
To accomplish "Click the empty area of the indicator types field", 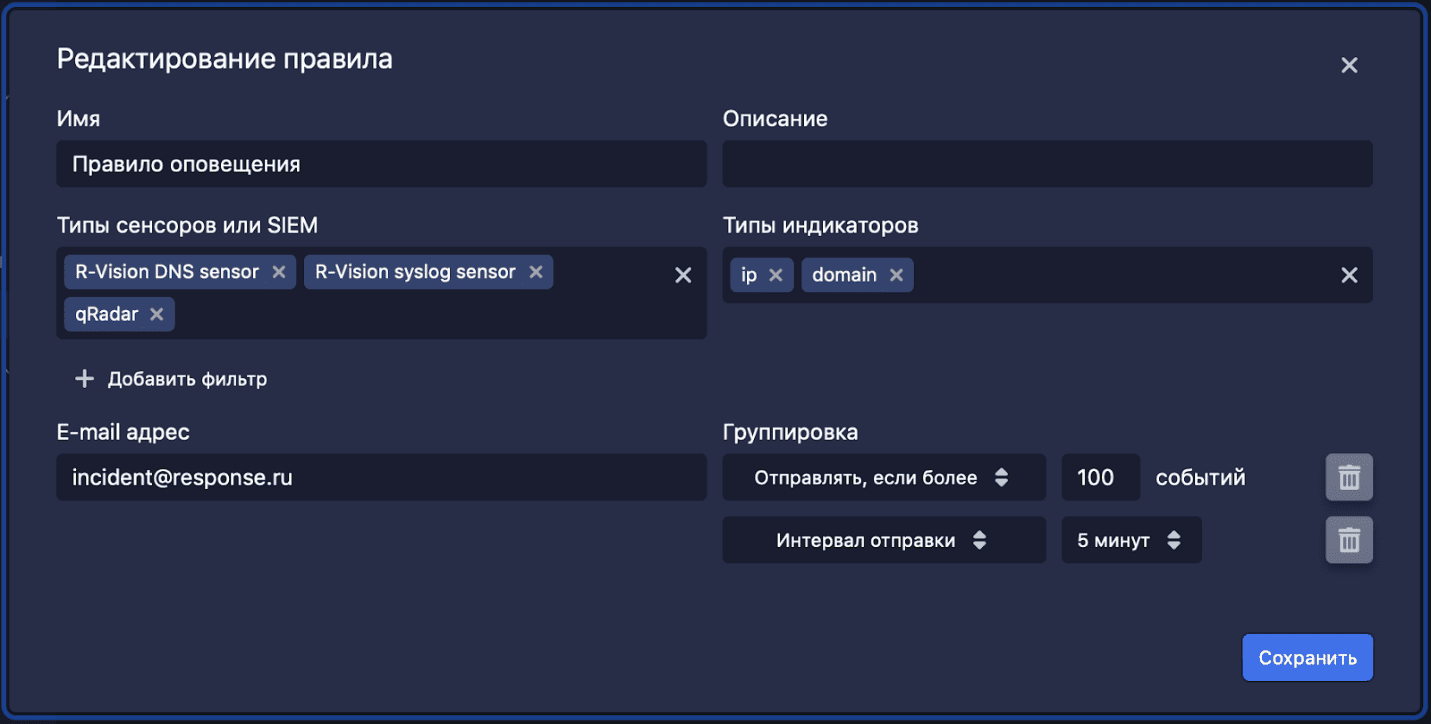I will (x=1120, y=275).
